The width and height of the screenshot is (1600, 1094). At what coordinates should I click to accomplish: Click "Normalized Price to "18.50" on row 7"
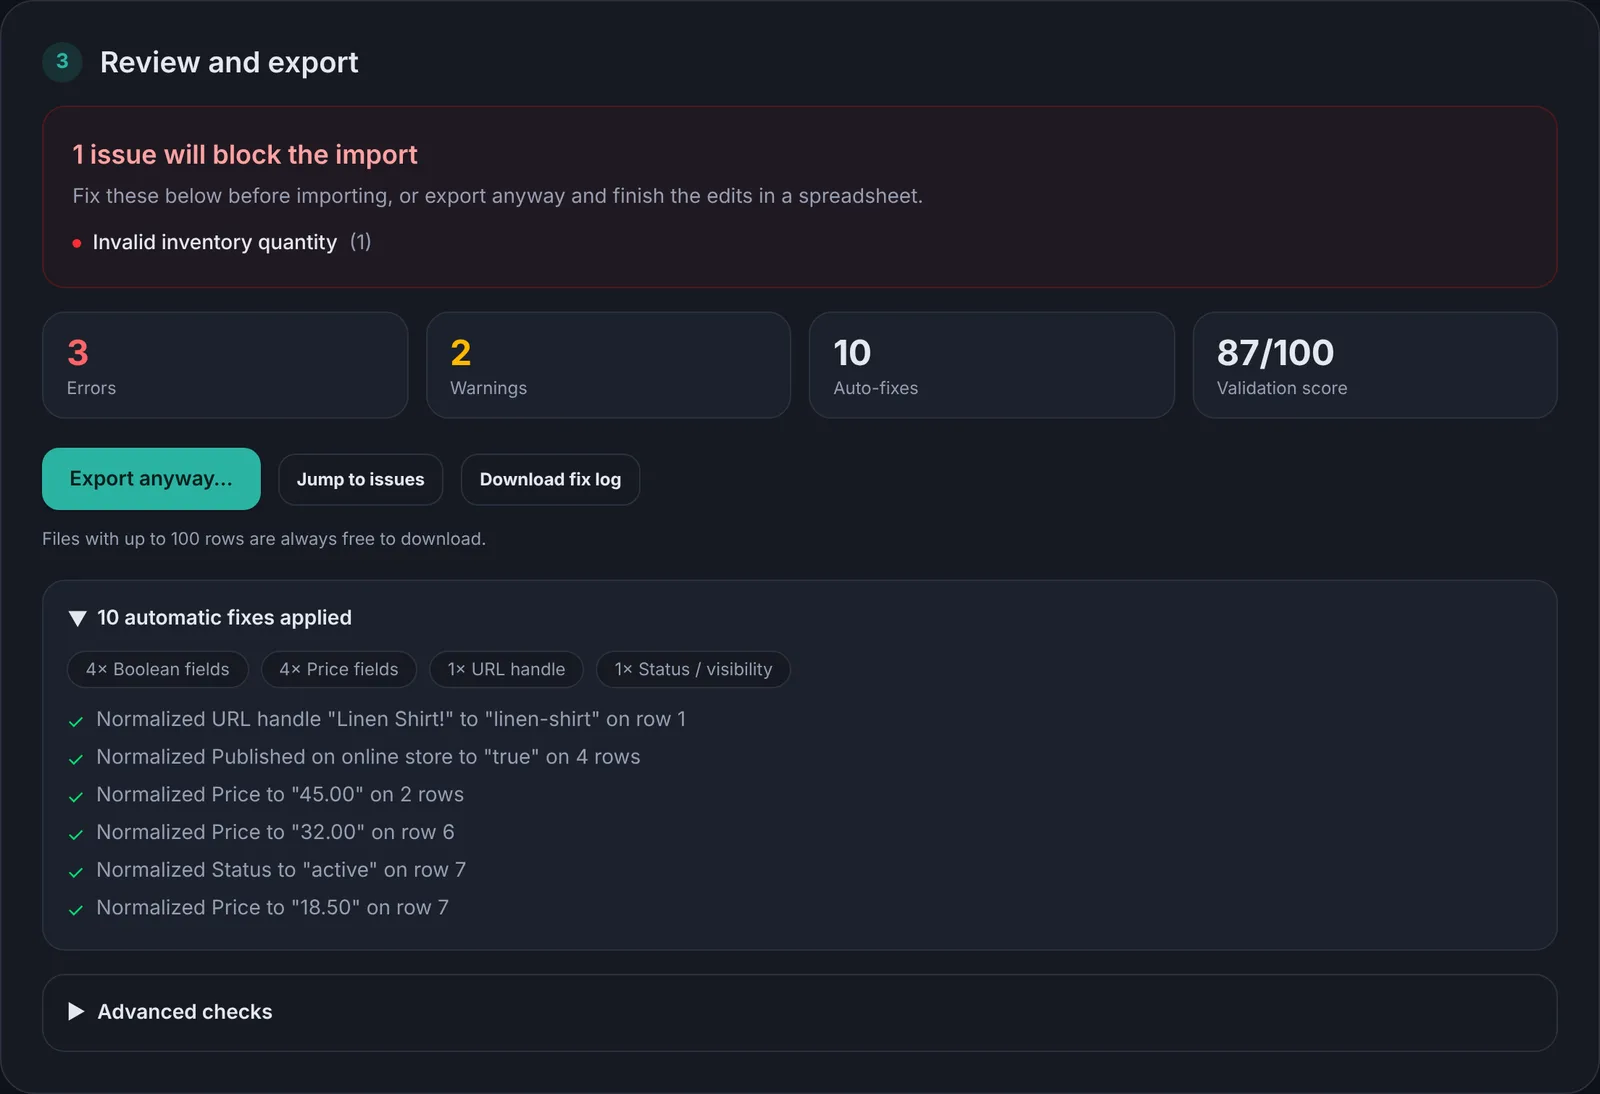pyautogui.click(x=272, y=908)
